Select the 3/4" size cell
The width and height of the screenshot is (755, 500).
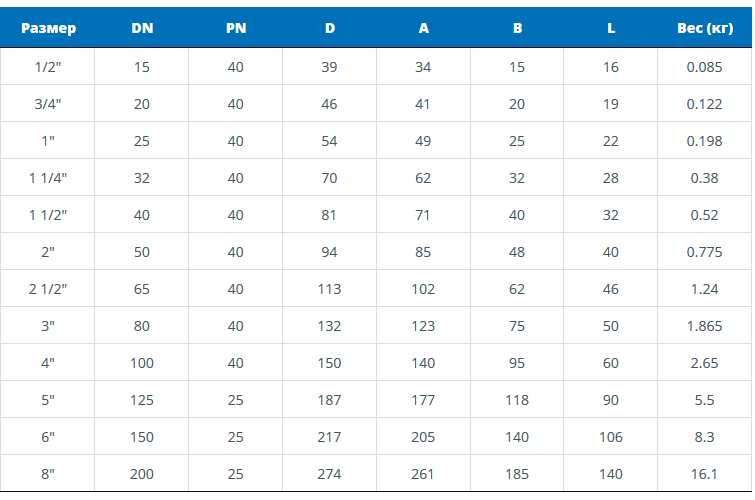pos(48,104)
